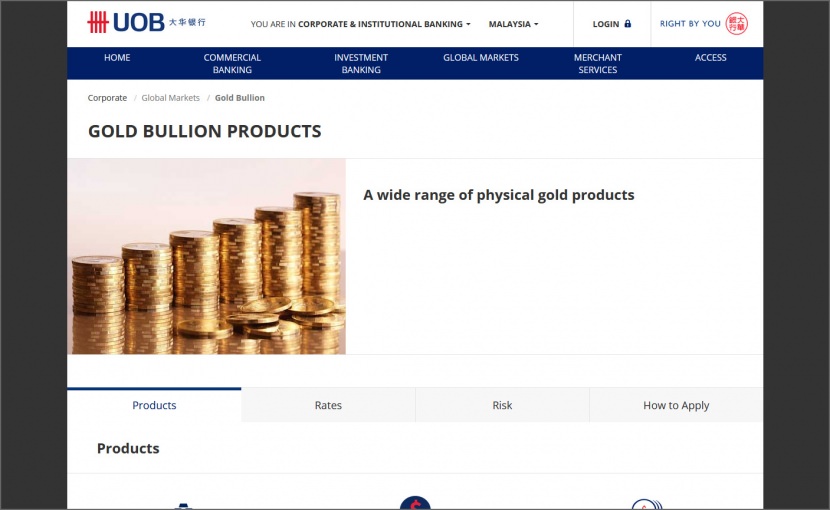Viewport: 830px width, 510px height.
Task: Click the Global Markets breadcrumb link
Action: pyautogui.click(x=170, y=98)
